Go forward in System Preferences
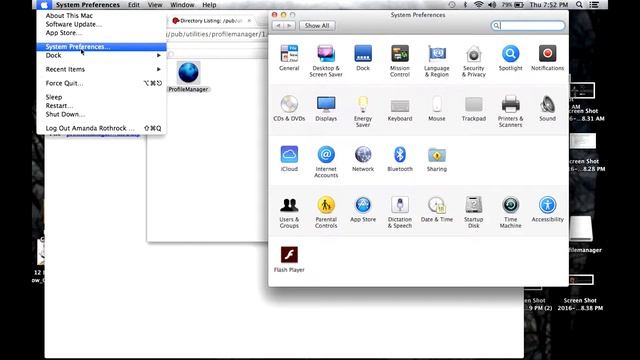640x360 pixels. [289, 25]
